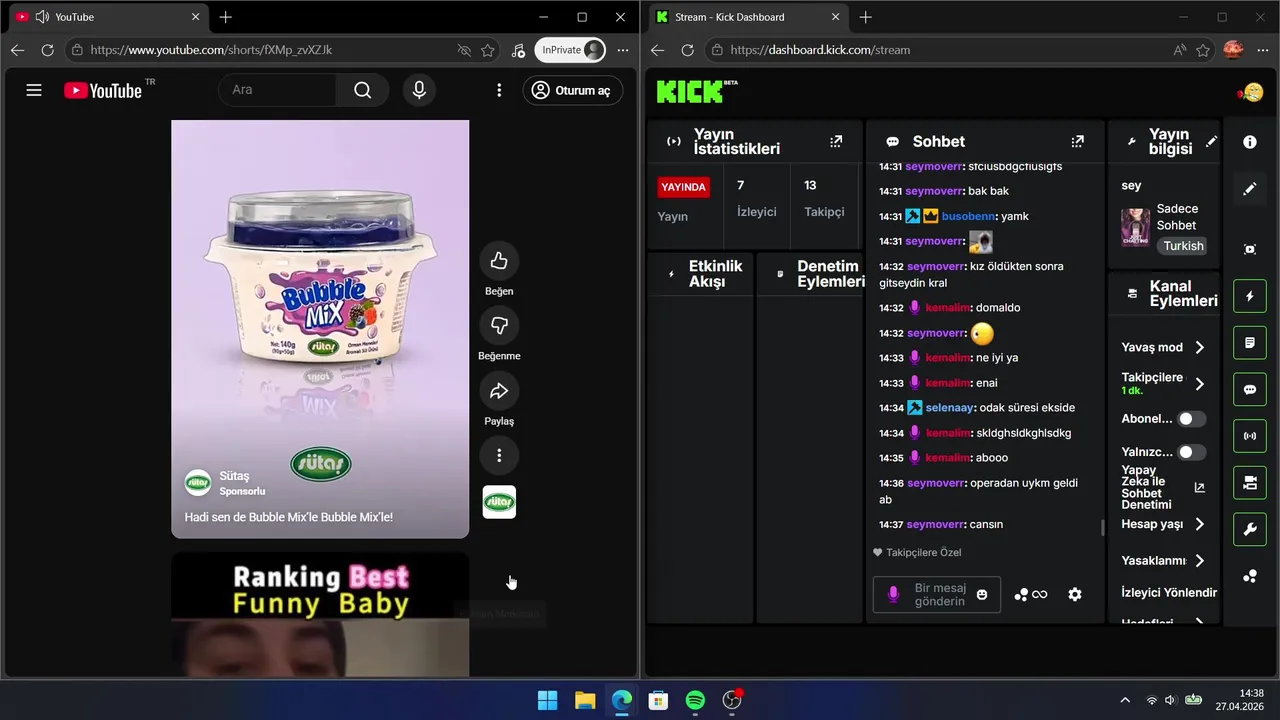Click the purple microphone in message box
1280x720 pixels.
tap(894, 595)
